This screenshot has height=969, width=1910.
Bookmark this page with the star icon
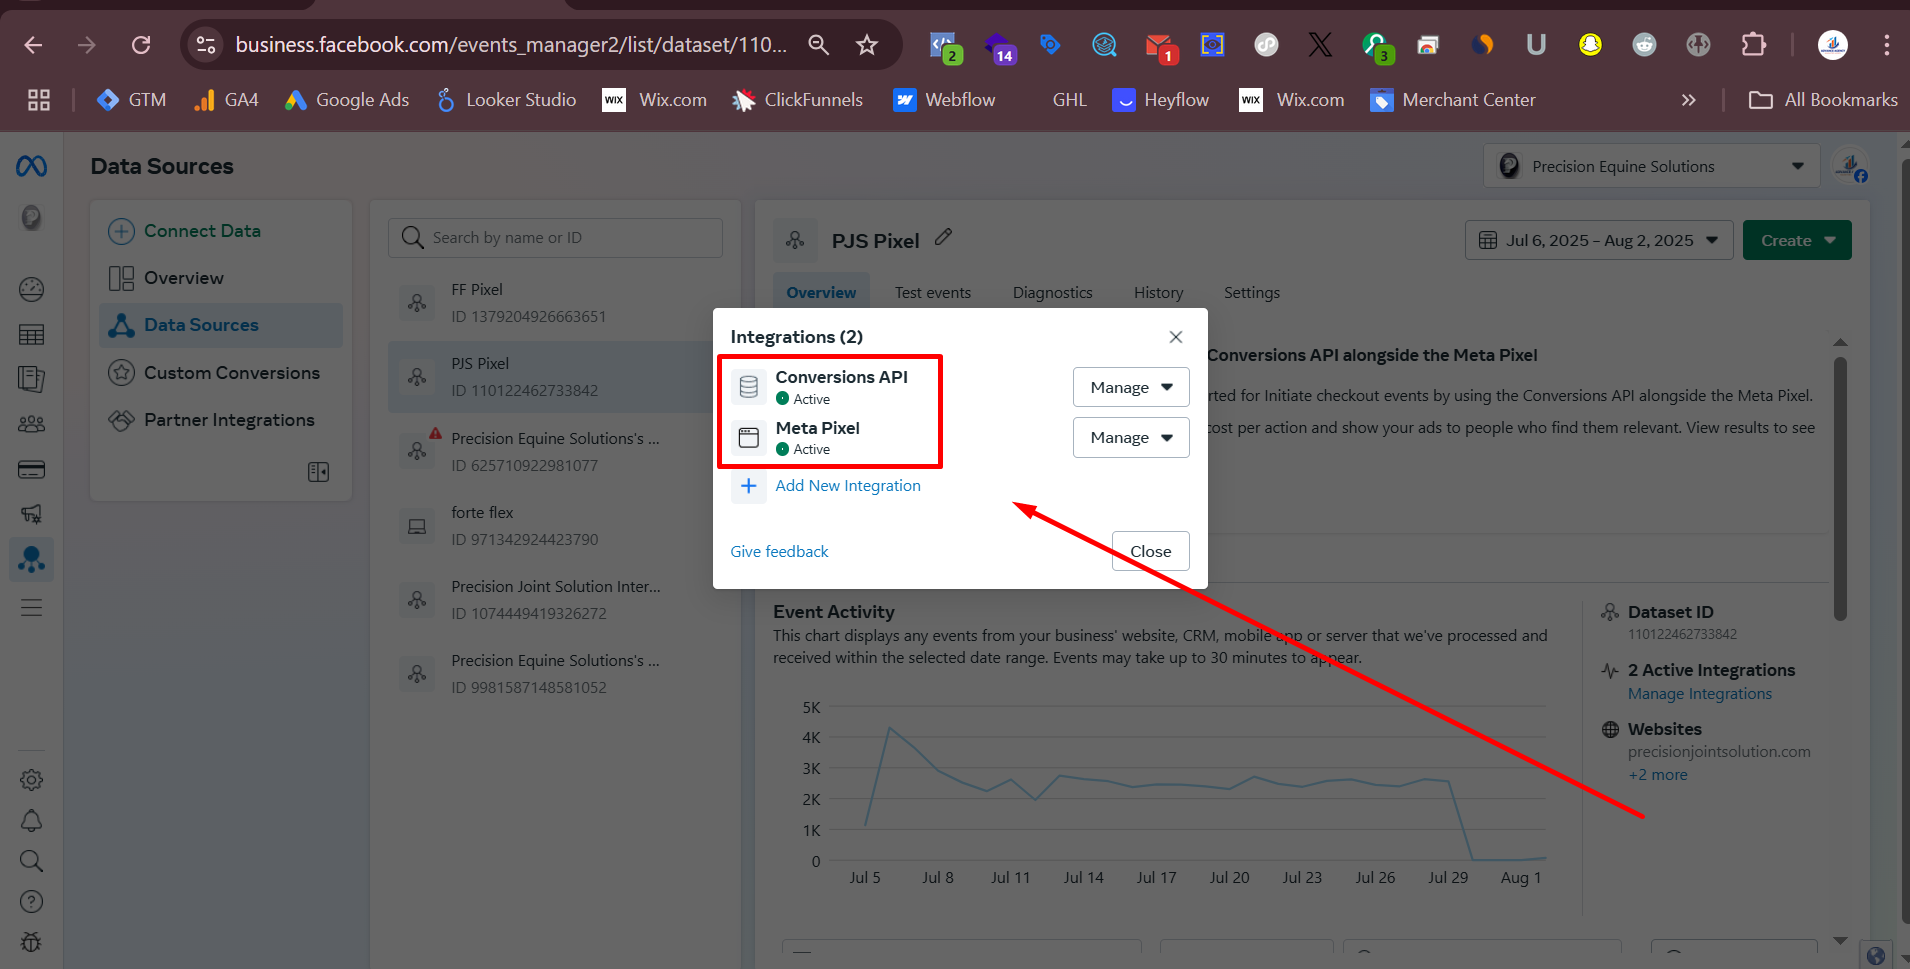click(867, 45)
